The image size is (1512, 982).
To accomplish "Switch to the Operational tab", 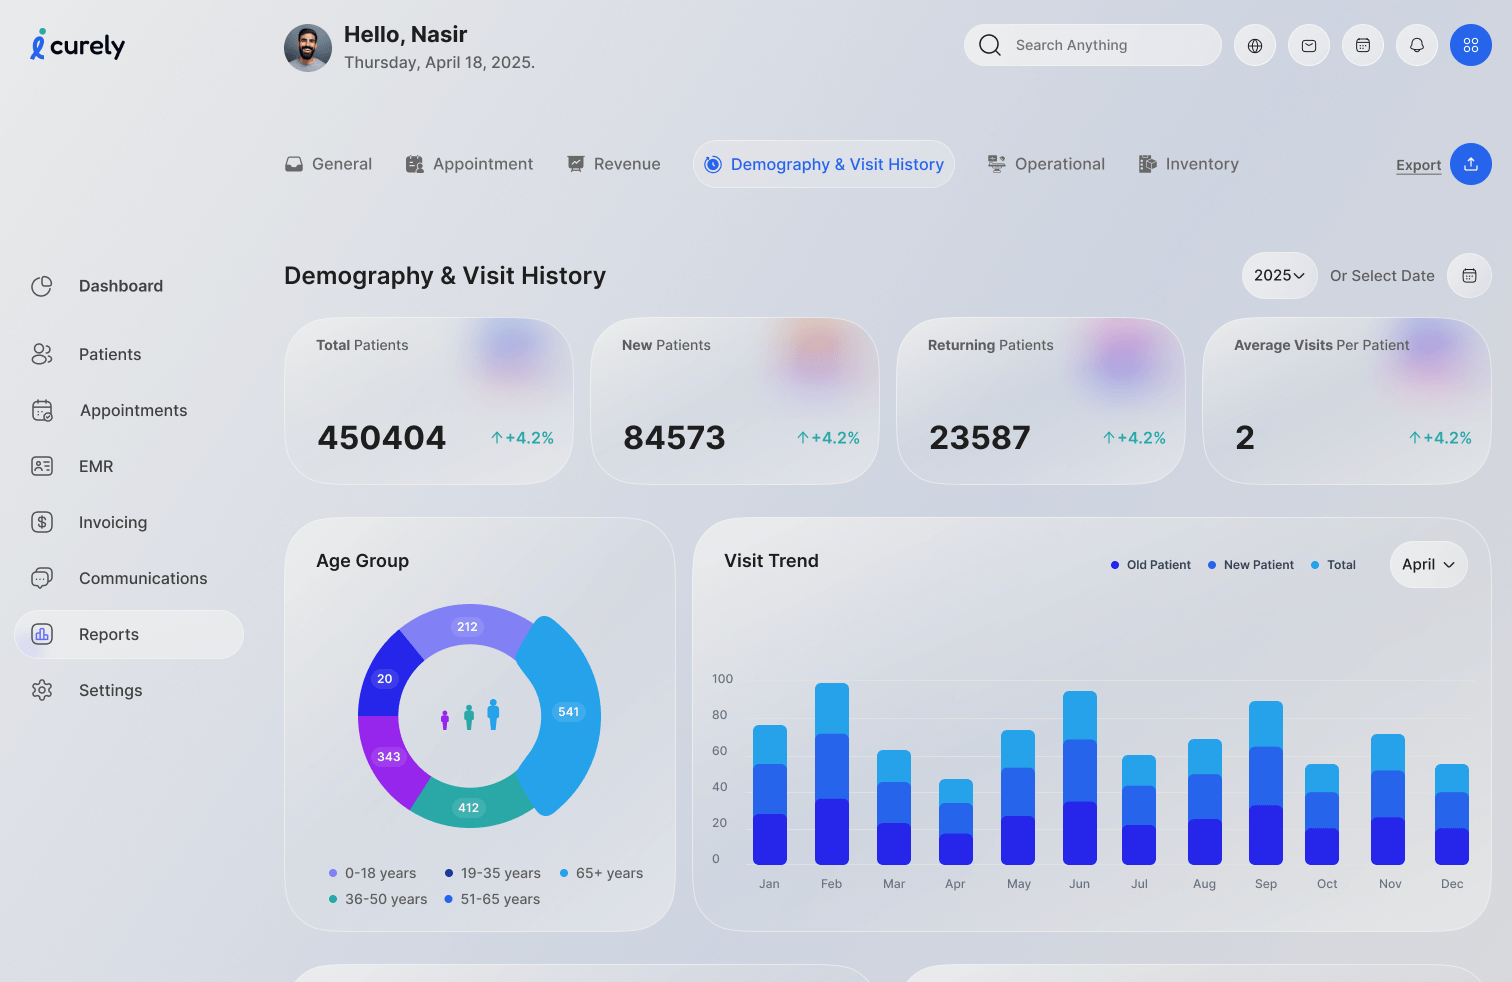I will 1046,164.
